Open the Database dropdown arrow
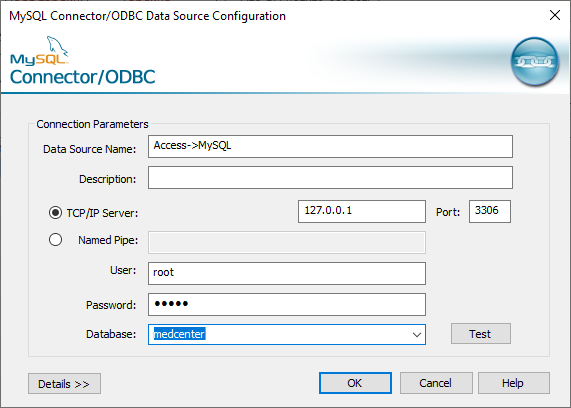This screenshot has height=408, width=571. pyautogui.click(x=417, y=334)
